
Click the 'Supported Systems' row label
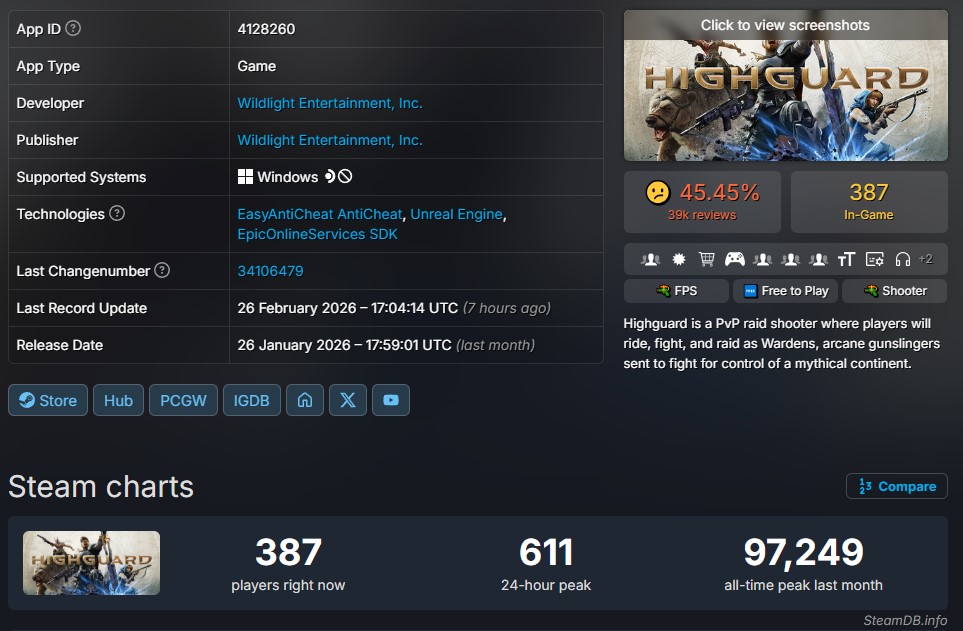[81, 177]
